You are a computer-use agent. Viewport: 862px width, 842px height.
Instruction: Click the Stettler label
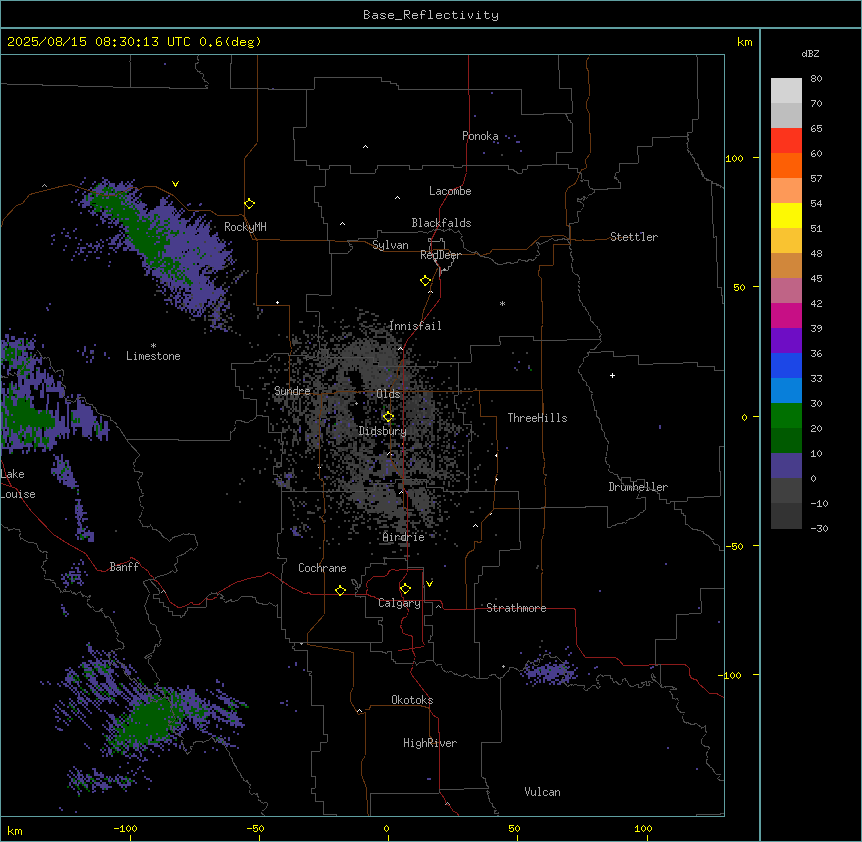[x=634, y=237]
